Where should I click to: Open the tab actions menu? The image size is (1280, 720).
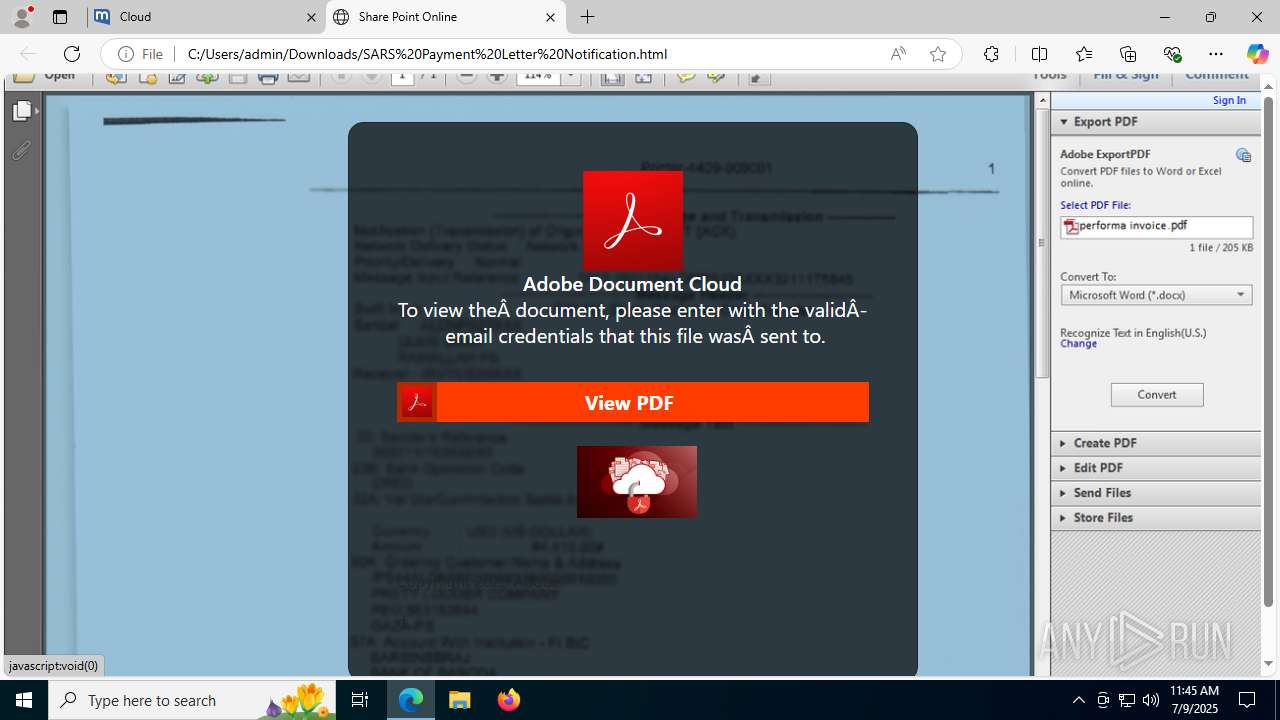tap(60, 17)
